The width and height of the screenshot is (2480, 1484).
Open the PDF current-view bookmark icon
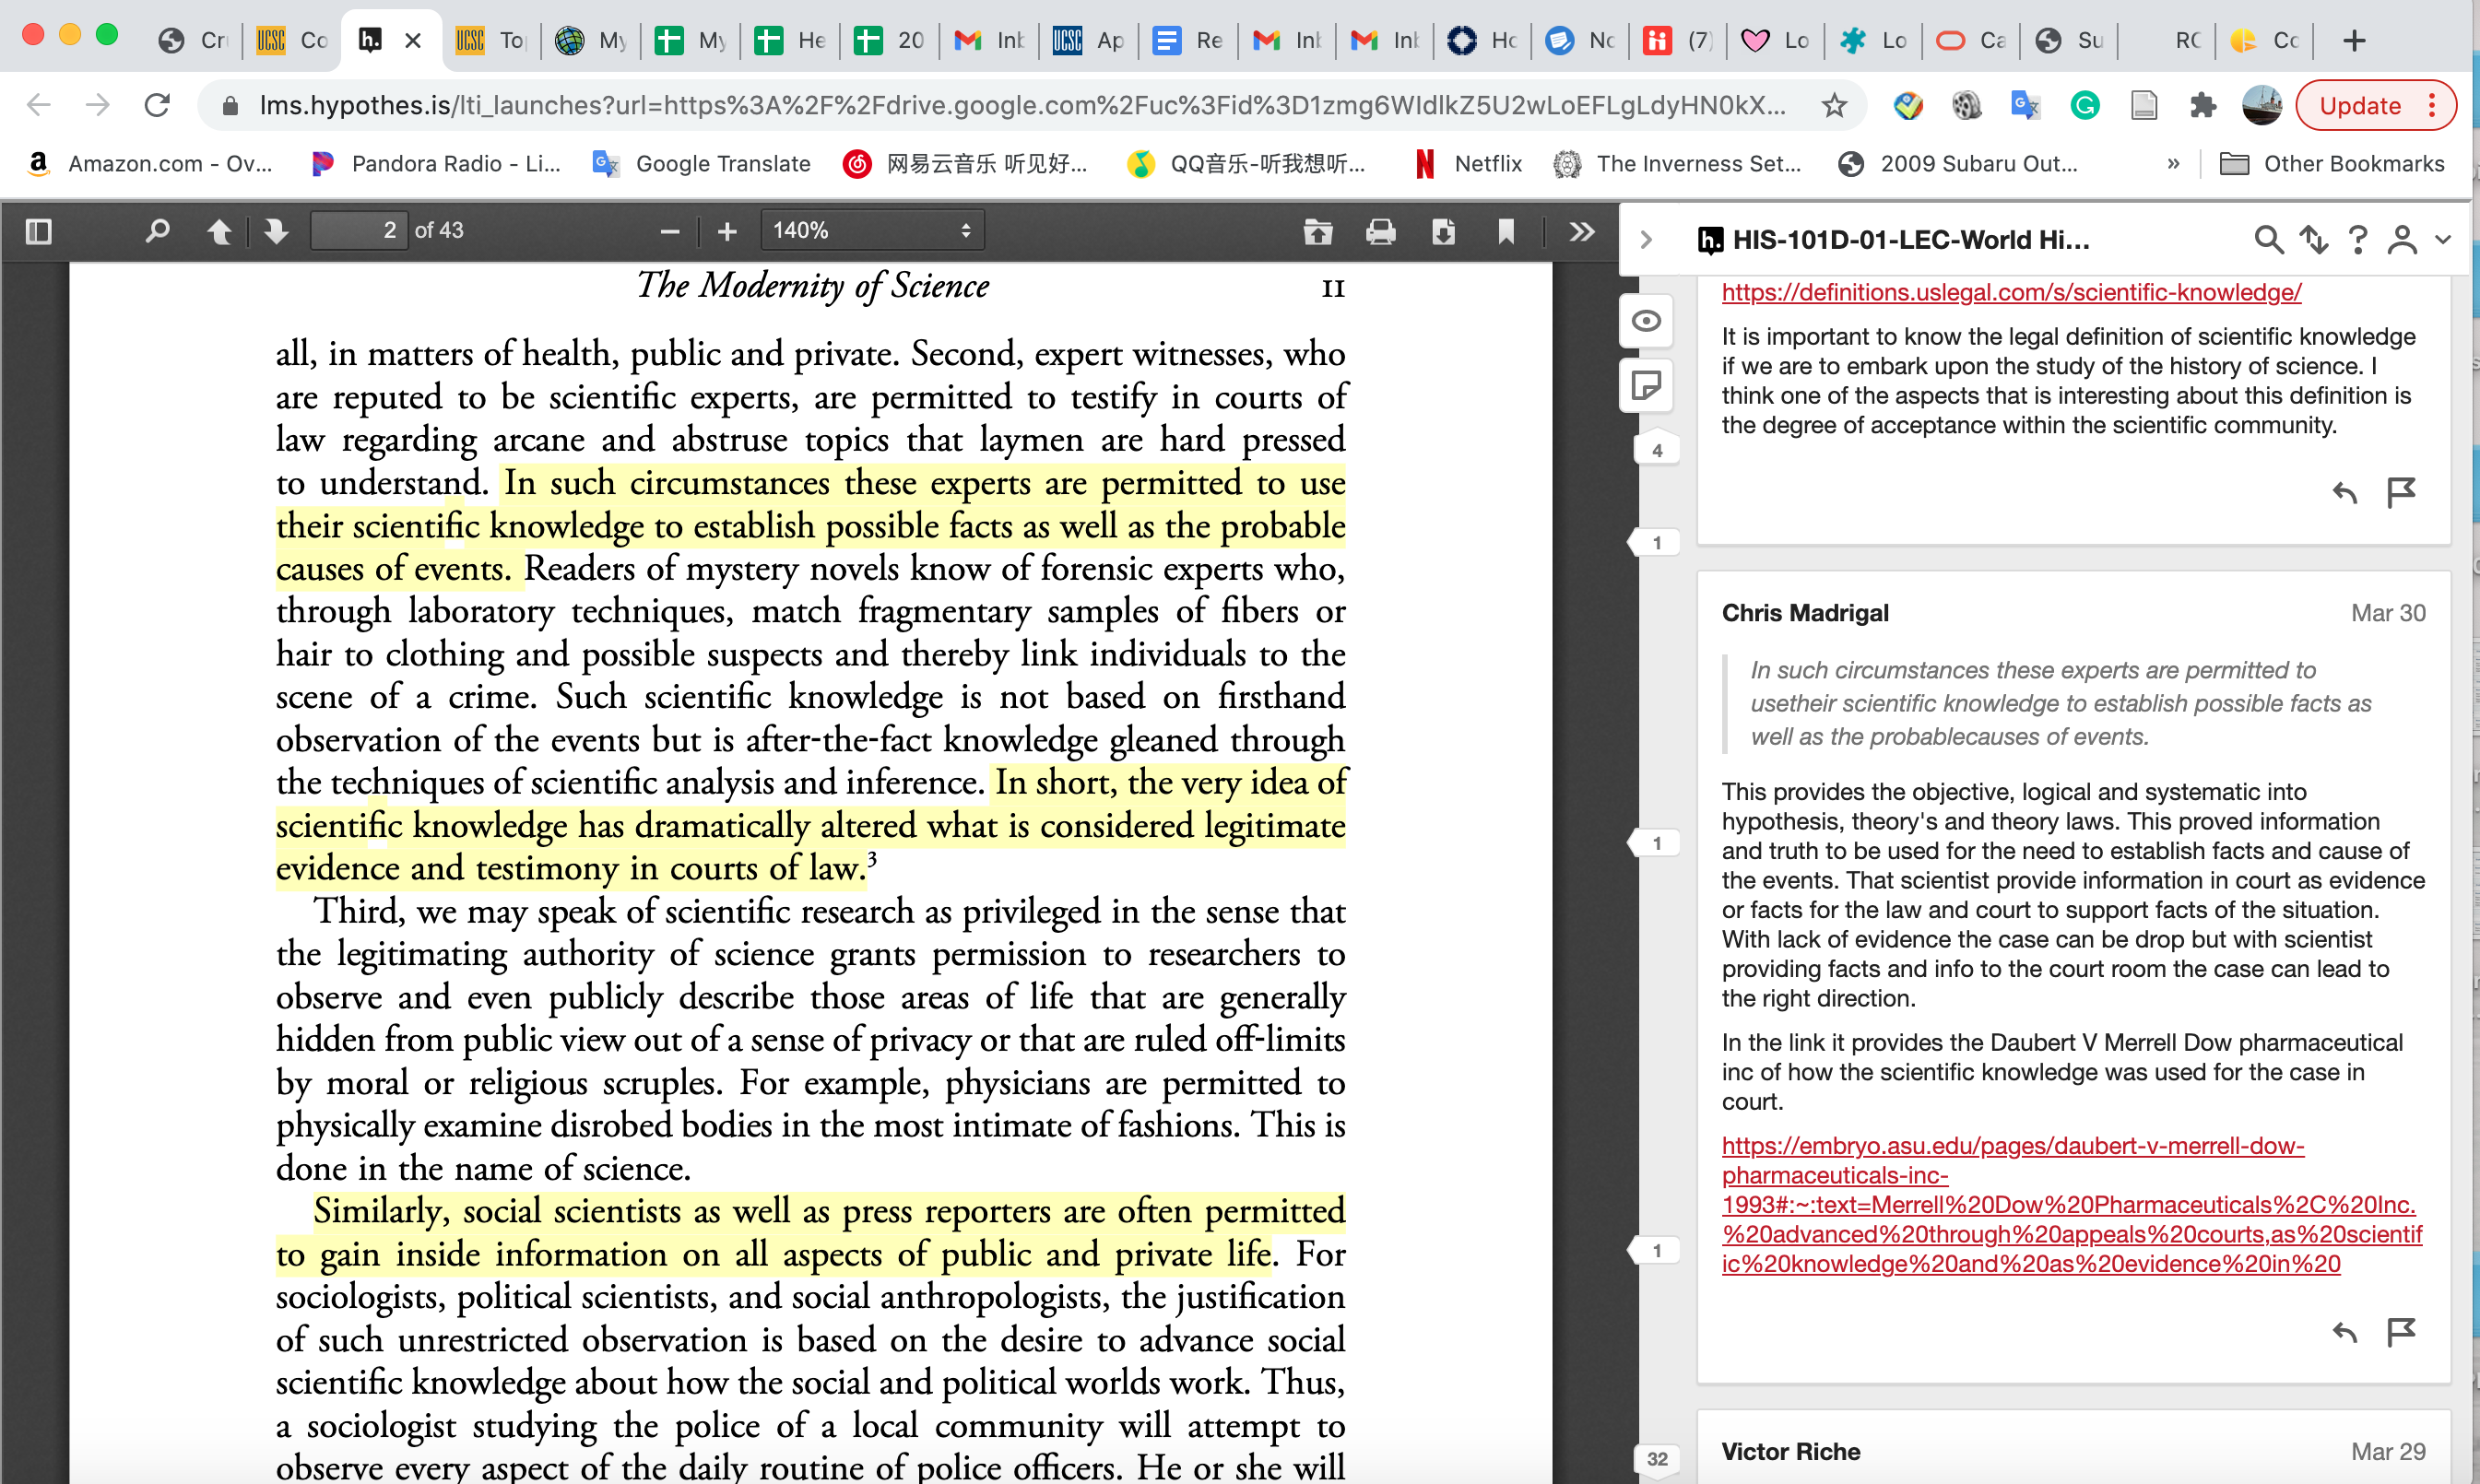(1506, 231)
